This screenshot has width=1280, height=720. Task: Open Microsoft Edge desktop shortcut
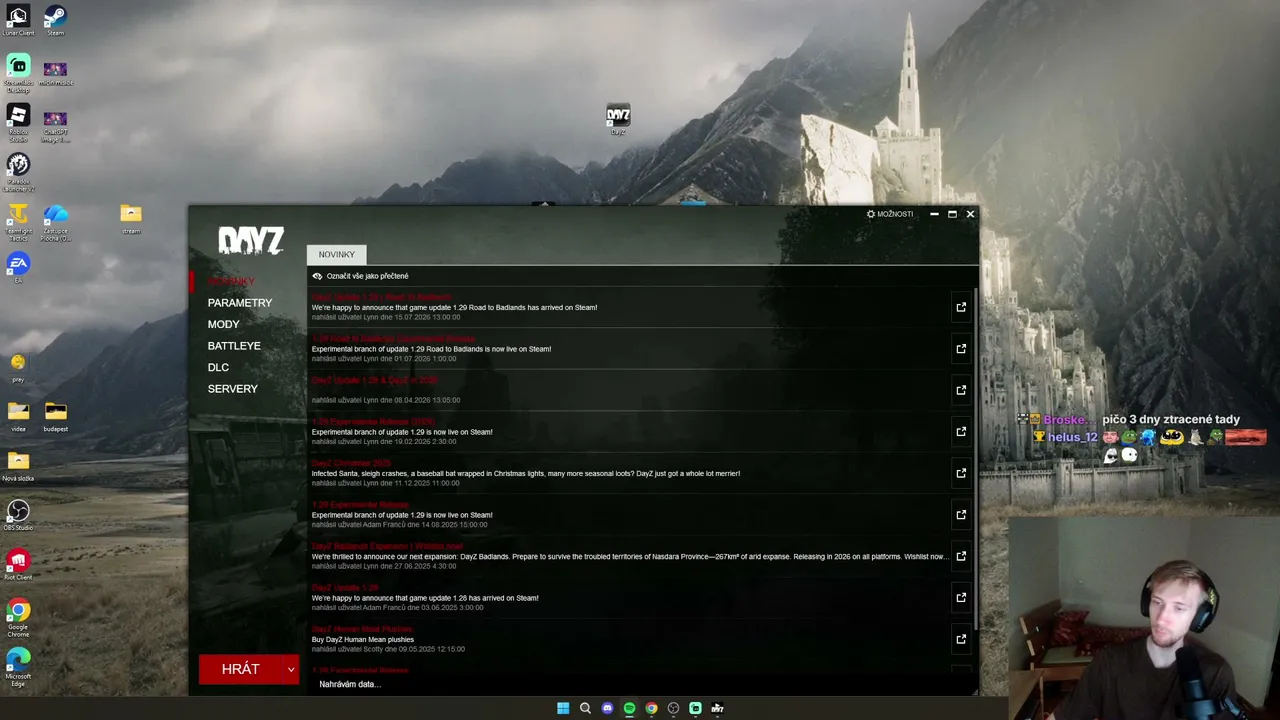(18, 667)
